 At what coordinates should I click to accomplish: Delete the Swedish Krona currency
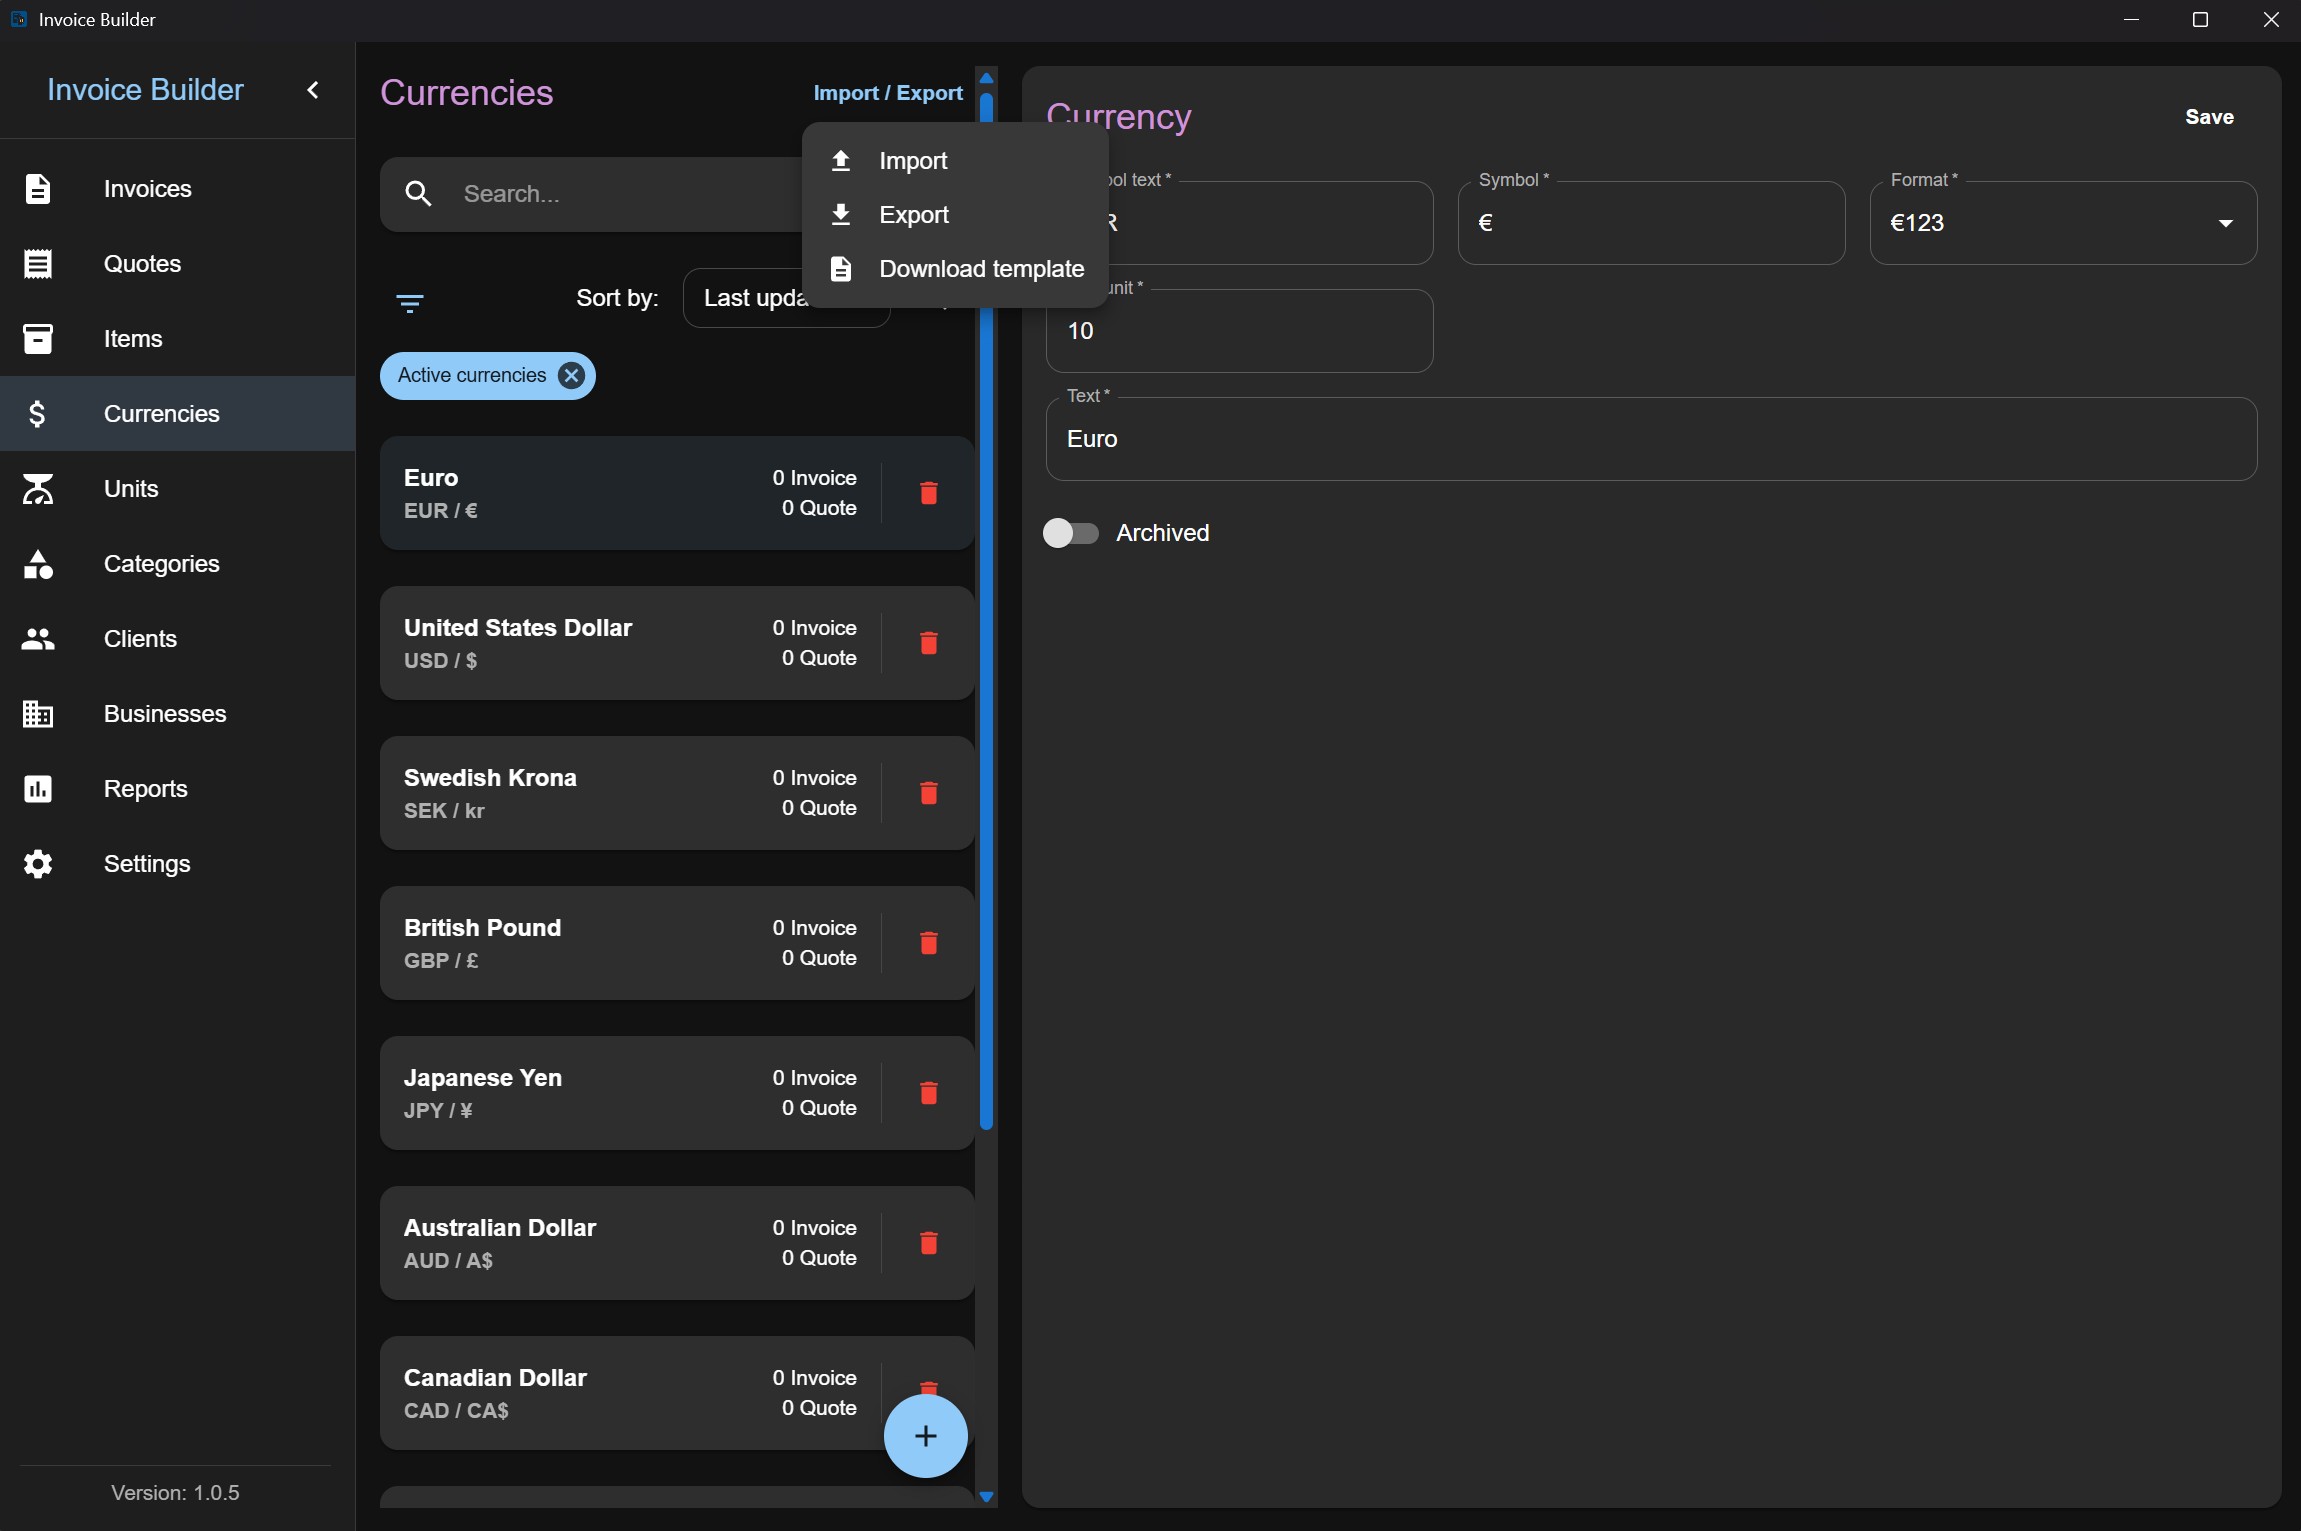click(x=928, y=793)
